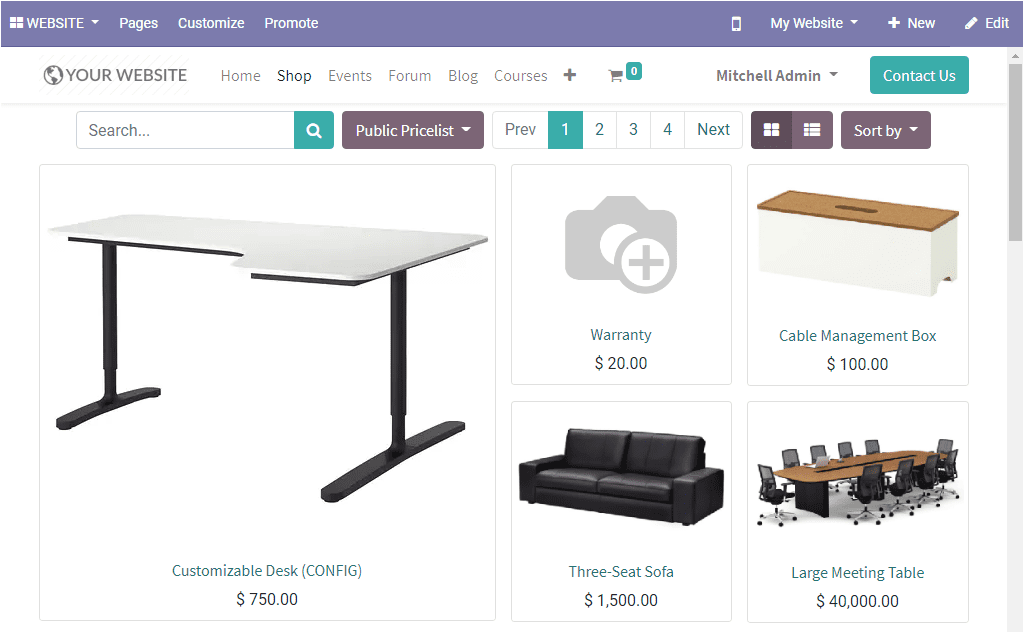1024x633 pixels.
Task: Click the Warranty placeholder camera image
Action: pos(621,244)
